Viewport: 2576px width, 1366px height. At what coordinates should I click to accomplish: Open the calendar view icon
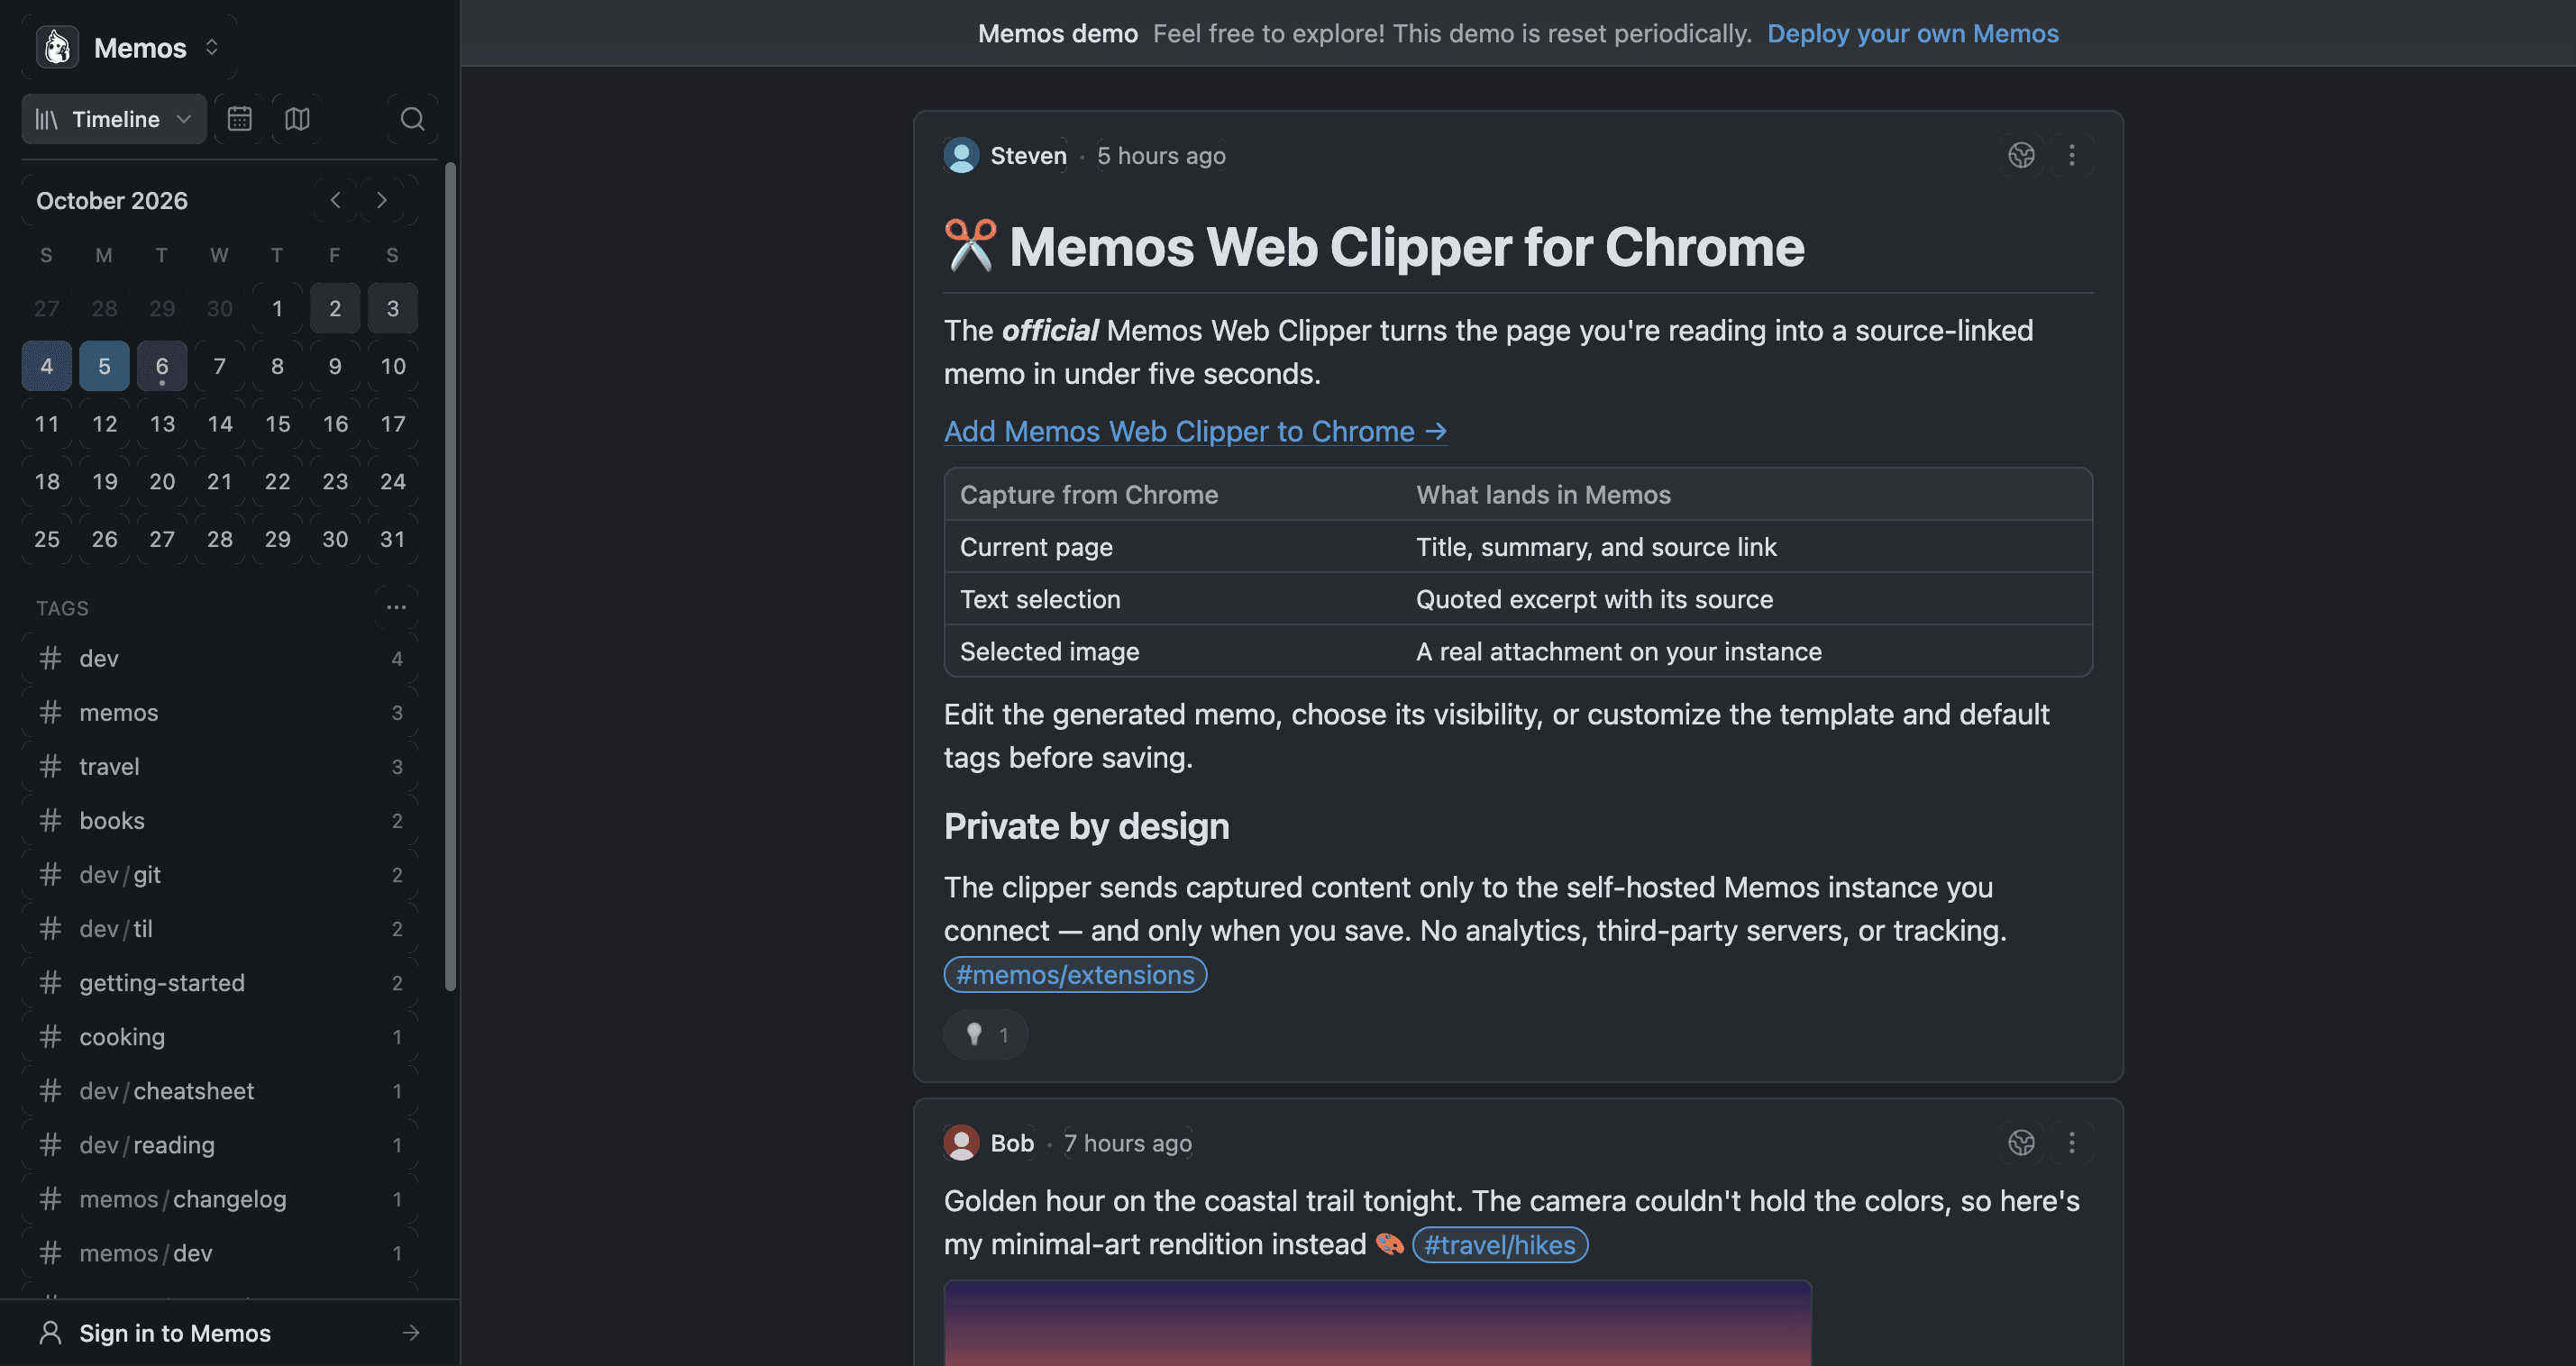[239, 119]
